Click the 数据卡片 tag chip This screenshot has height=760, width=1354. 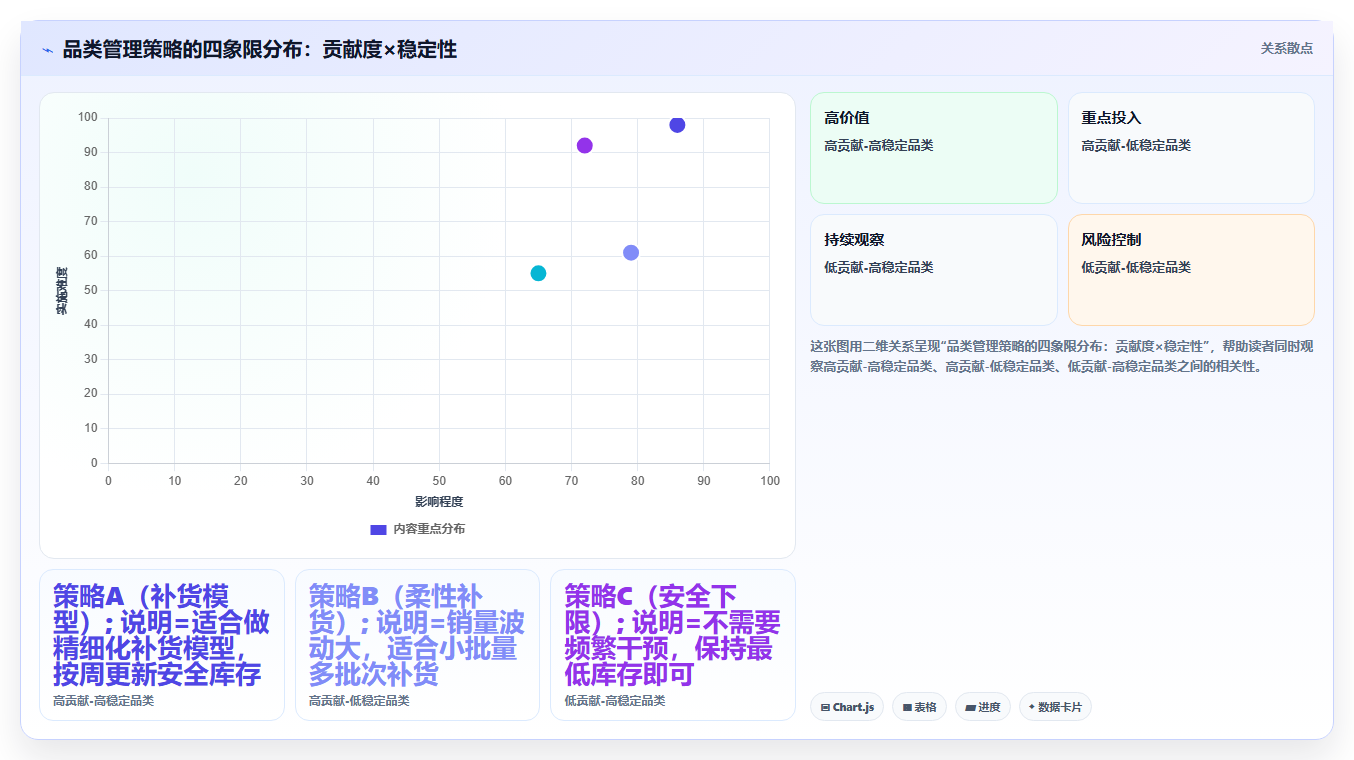(1055, 707)
